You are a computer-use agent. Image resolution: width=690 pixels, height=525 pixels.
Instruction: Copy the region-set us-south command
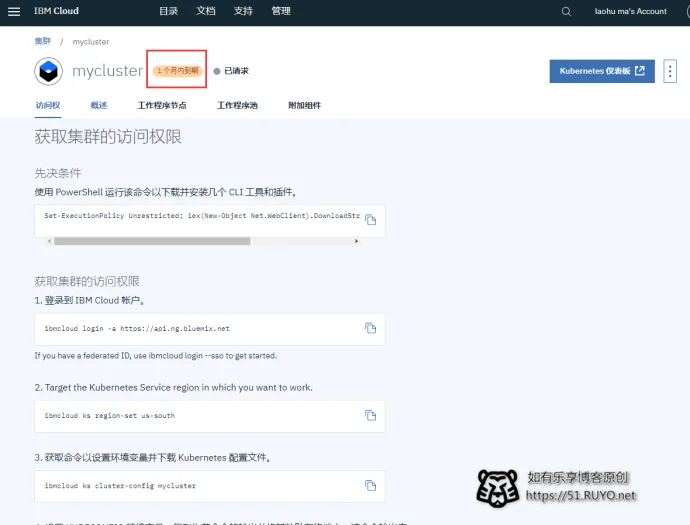[371, 415]
